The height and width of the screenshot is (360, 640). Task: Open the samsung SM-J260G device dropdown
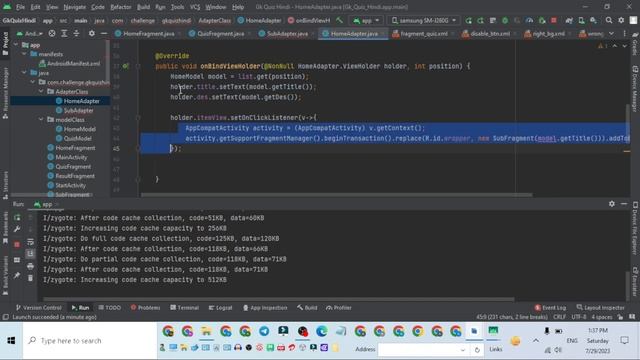point(424,20)
